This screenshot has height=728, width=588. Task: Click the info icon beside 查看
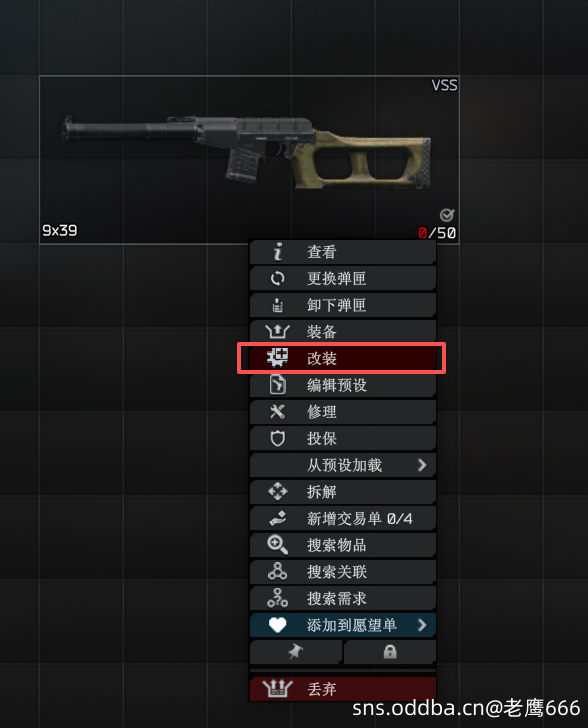(x=278, y=252)
